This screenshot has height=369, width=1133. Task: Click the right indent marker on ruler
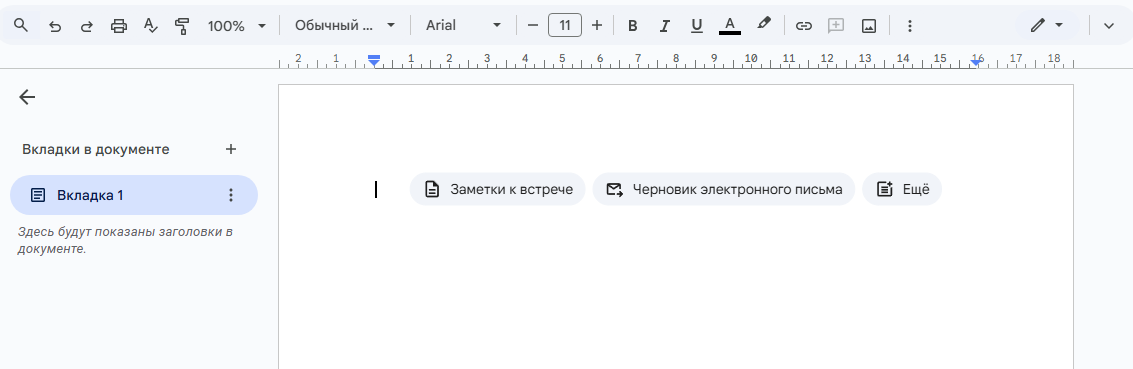[x=976, y=63]
